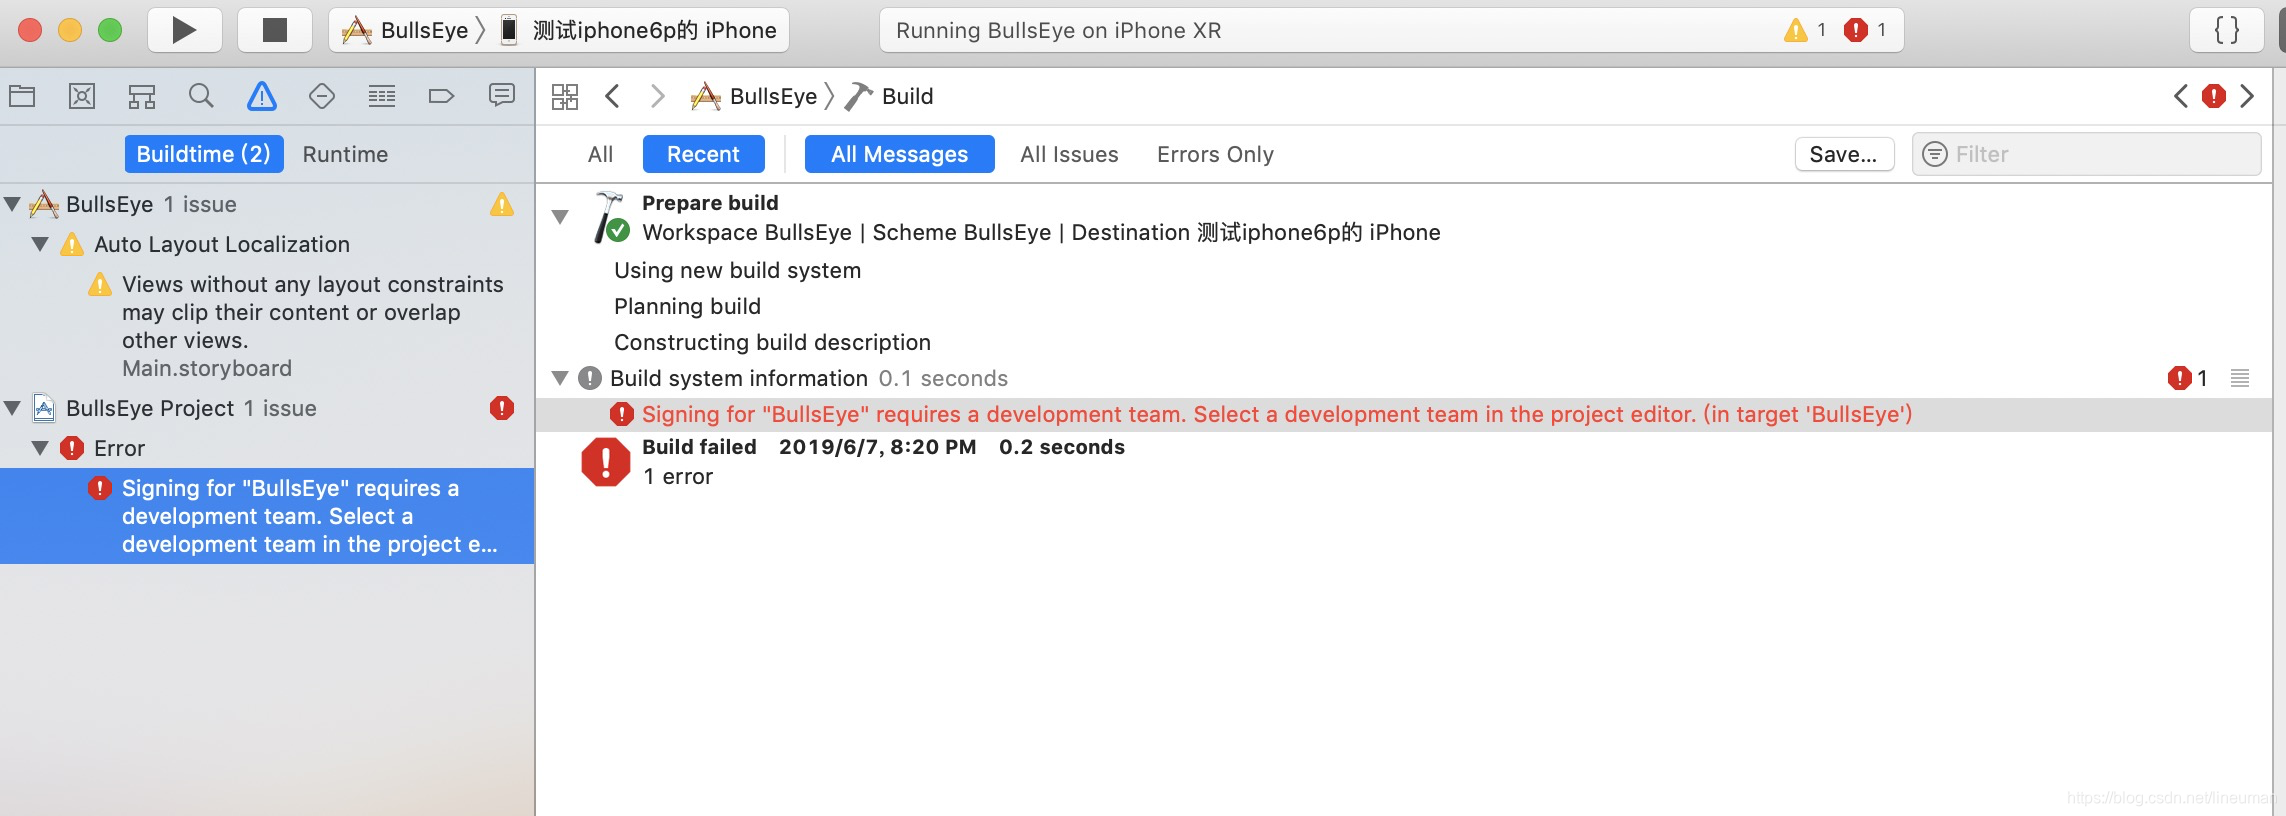
Task: Click BullsEye Project error badge in navigator
Action: pos(502,408)
